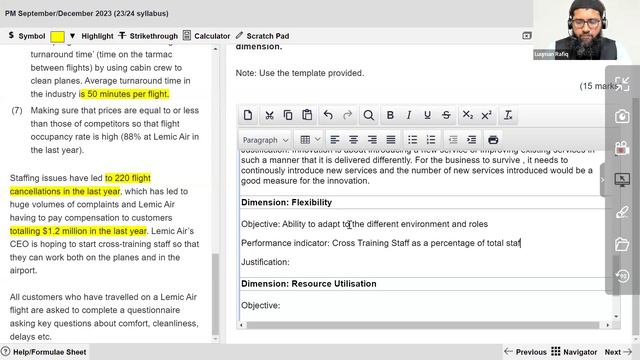640x360 pixels.
Task: Align text left
Action: tap(335, 140)
